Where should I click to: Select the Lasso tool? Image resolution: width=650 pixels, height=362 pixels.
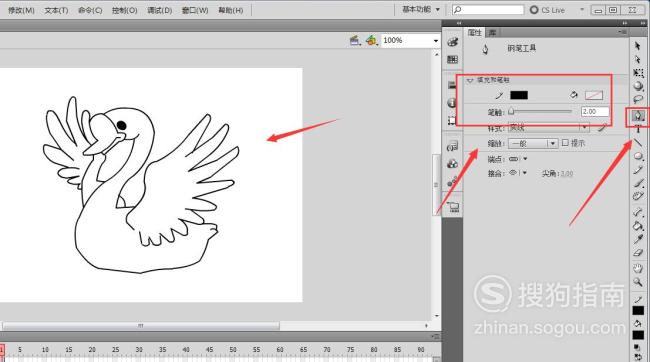pyautogui.click(x=638, y=100)
